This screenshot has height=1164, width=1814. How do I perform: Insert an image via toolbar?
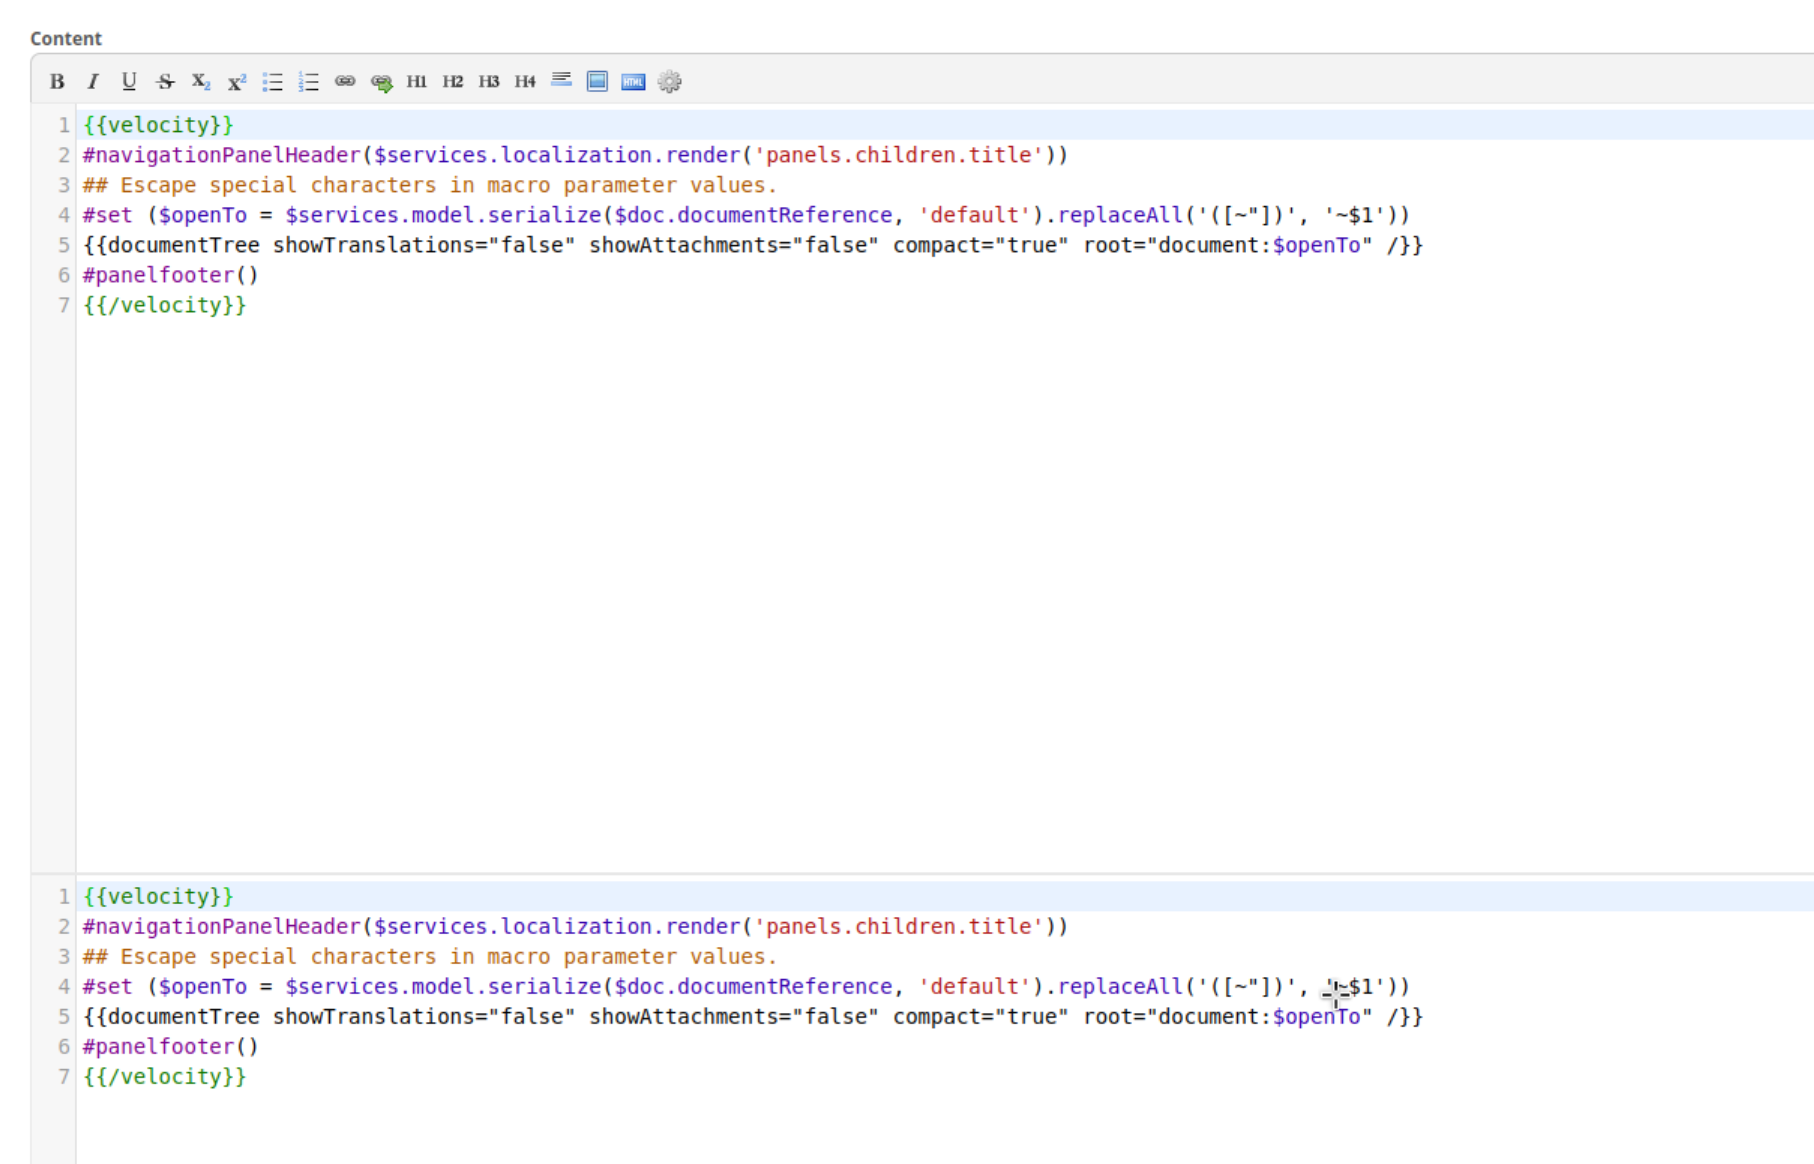(597, 82)
